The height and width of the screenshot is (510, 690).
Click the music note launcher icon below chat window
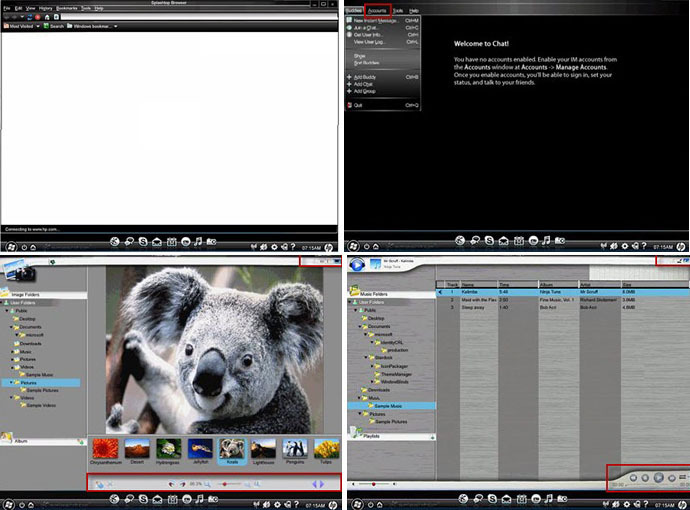pos(546,240)
